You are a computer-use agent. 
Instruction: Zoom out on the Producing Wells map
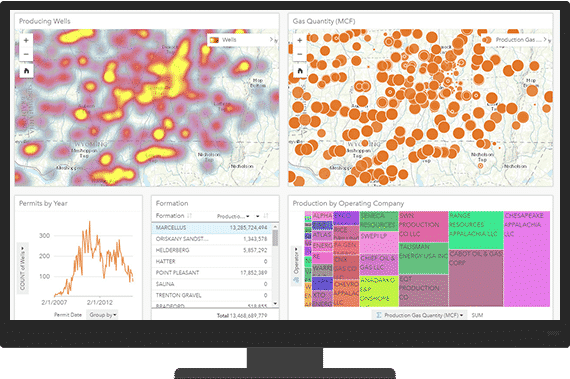click(26, 54)
